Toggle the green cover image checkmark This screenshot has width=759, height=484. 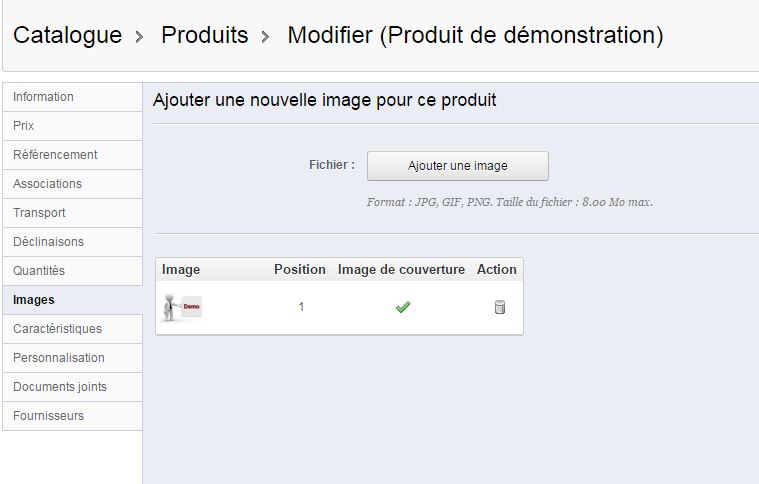click(403, 307)
